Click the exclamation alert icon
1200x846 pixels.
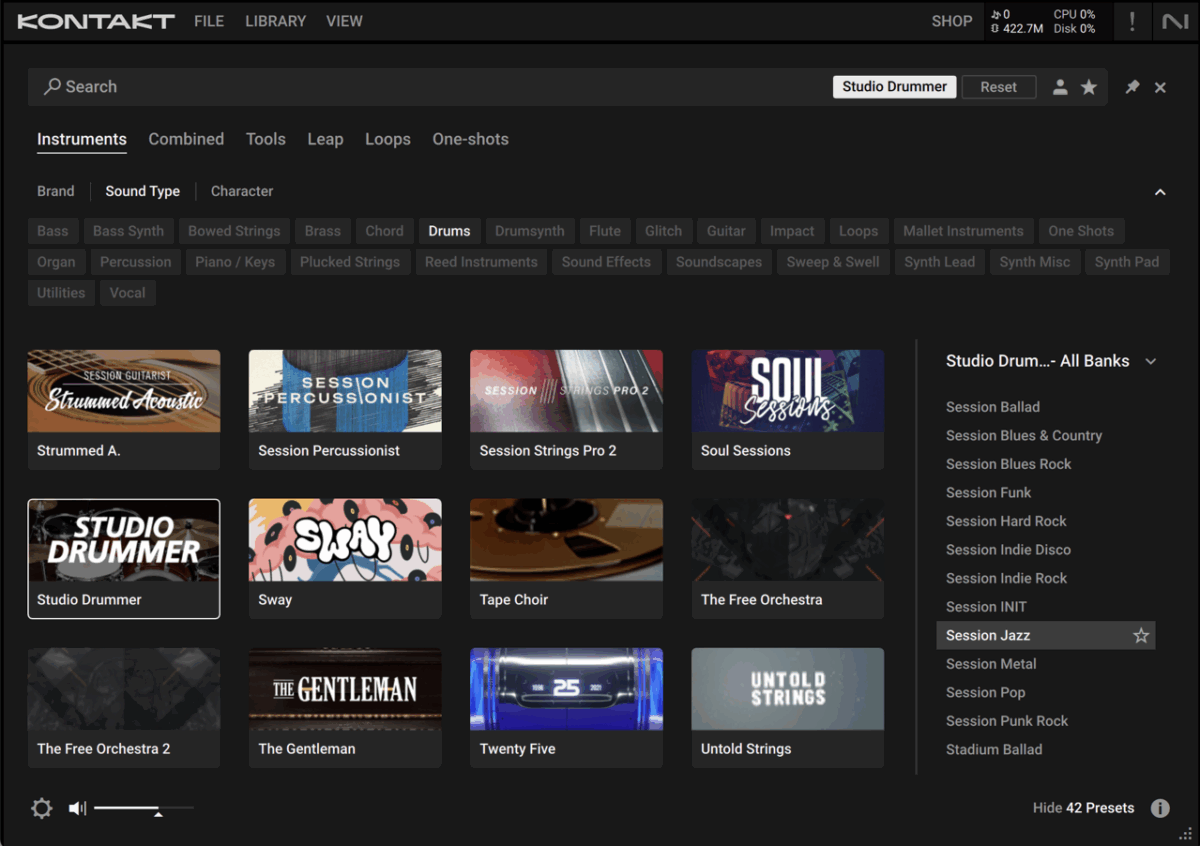tap(1132, 21)
